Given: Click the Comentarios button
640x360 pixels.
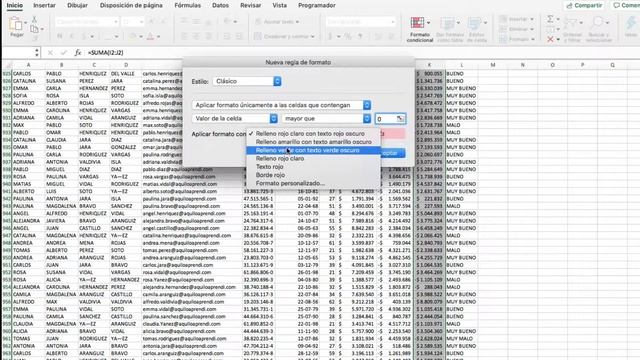Looking at the screenshot, I should [625, 5].
